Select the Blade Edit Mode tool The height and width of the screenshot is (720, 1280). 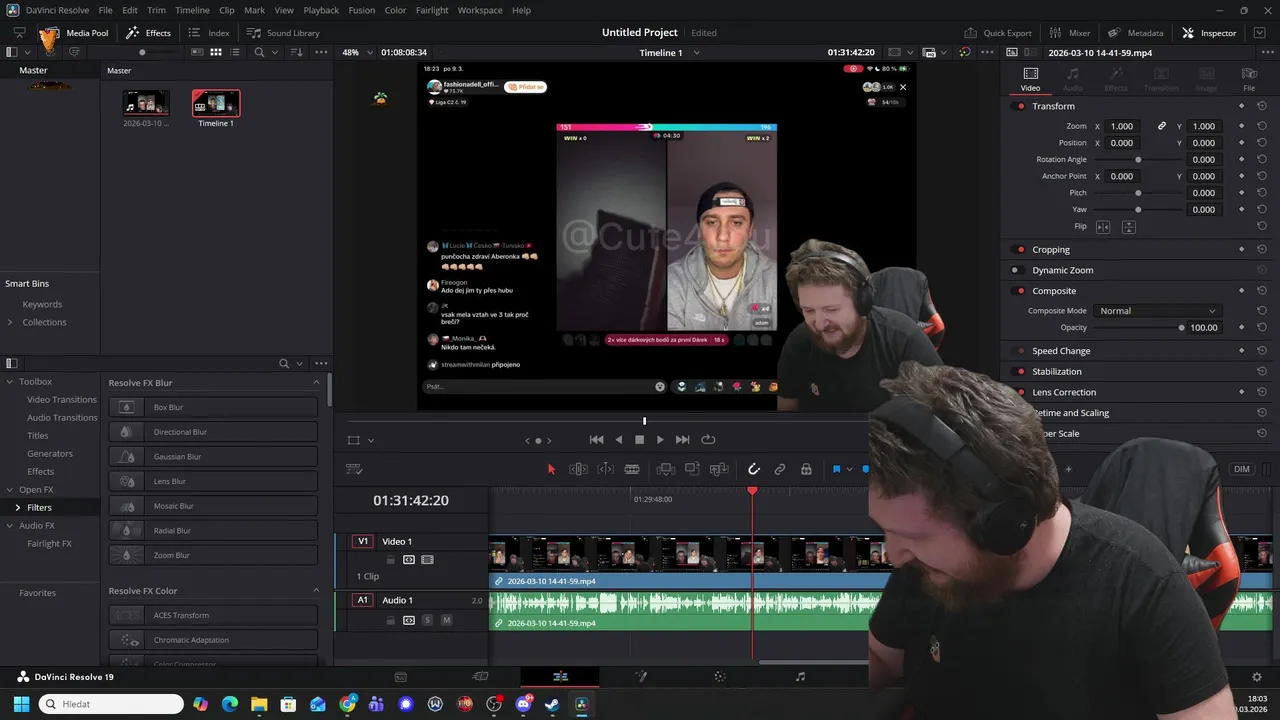tap(632, 469)
